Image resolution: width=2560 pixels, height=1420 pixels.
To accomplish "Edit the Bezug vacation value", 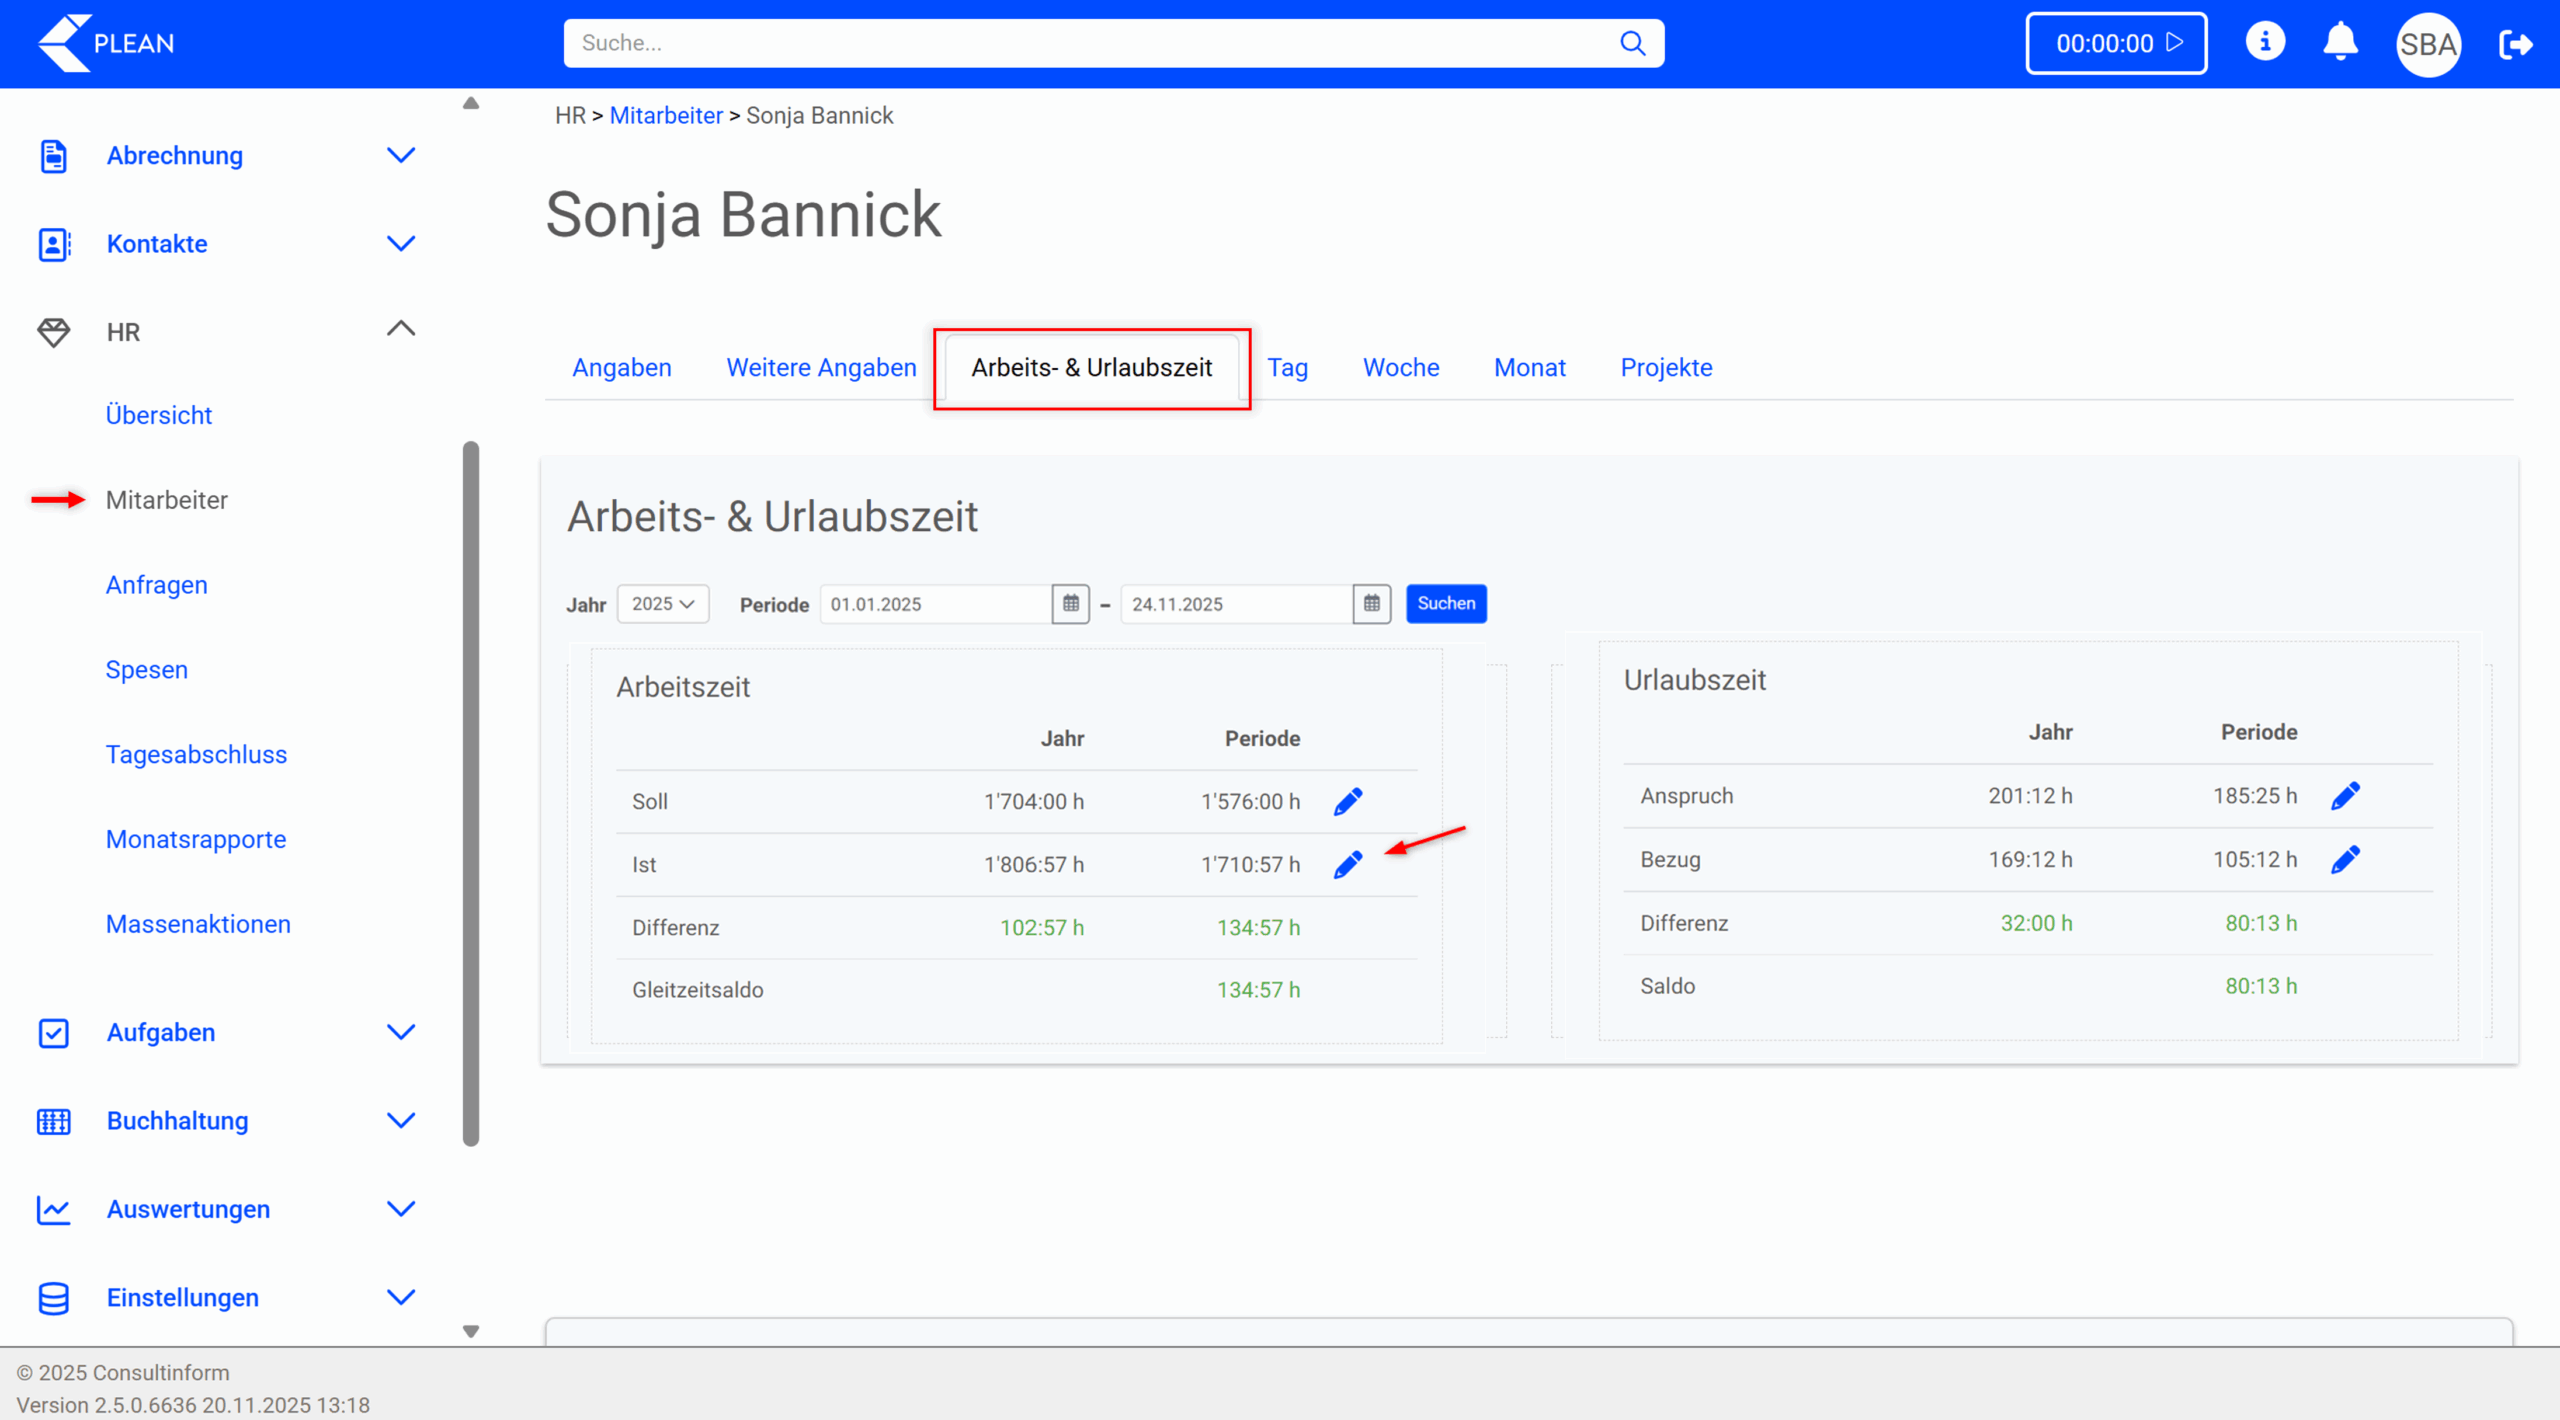I will [2345, 859].
